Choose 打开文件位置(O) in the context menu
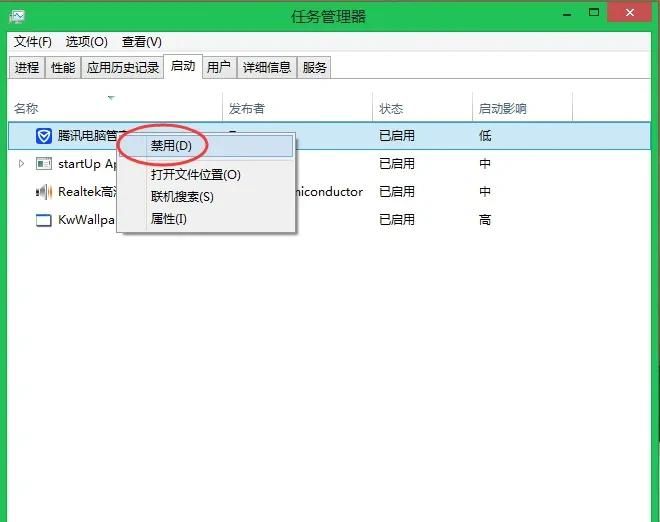This screenshot has height=522, width=660. [207, 174]
